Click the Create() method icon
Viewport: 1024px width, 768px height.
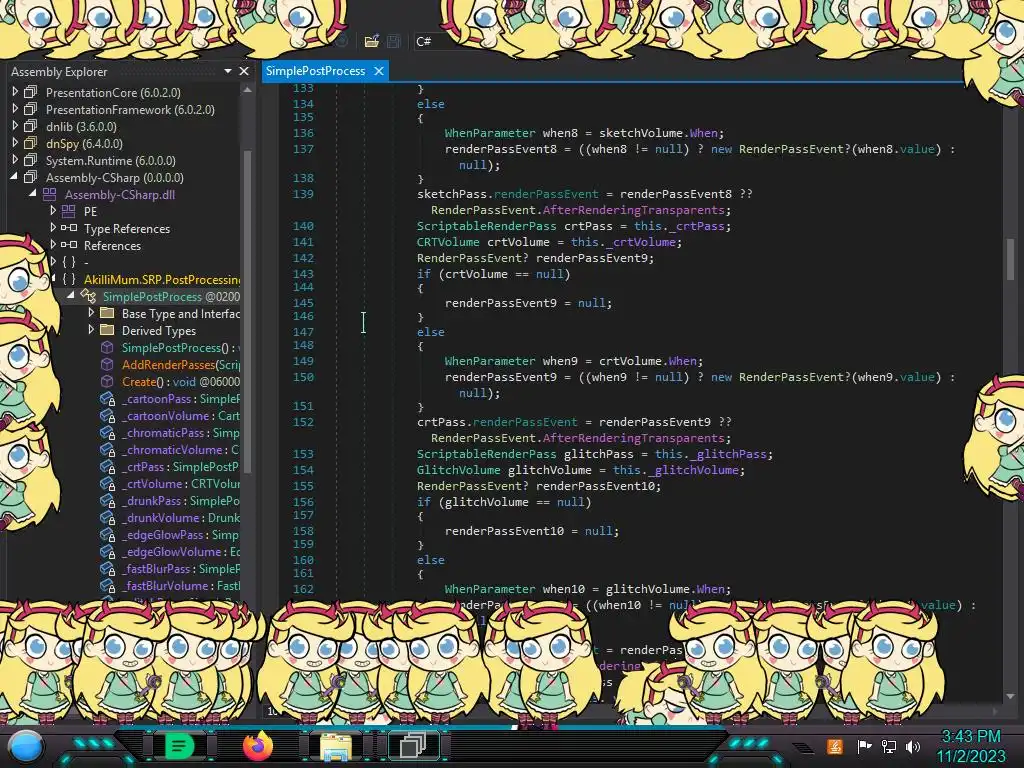107,381
